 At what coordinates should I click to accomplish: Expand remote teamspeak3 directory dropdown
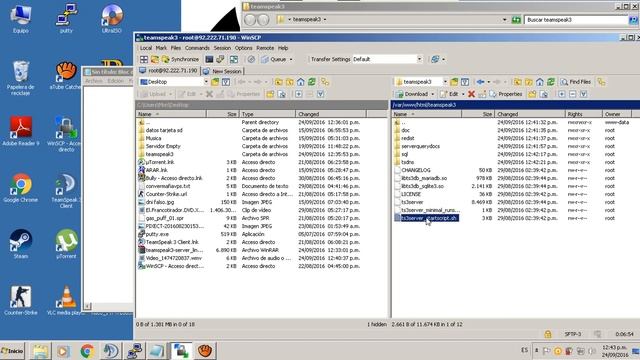click(445, 82)
